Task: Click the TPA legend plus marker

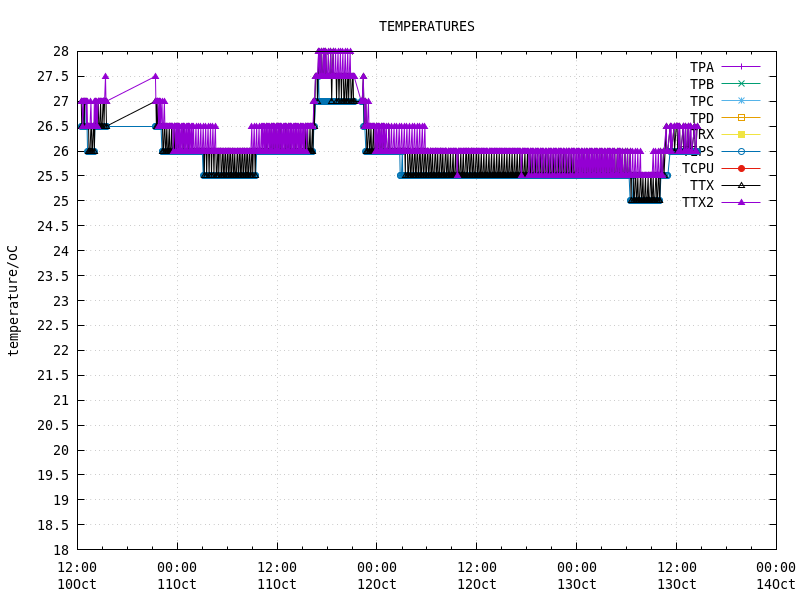Action: tap(741, 67)
